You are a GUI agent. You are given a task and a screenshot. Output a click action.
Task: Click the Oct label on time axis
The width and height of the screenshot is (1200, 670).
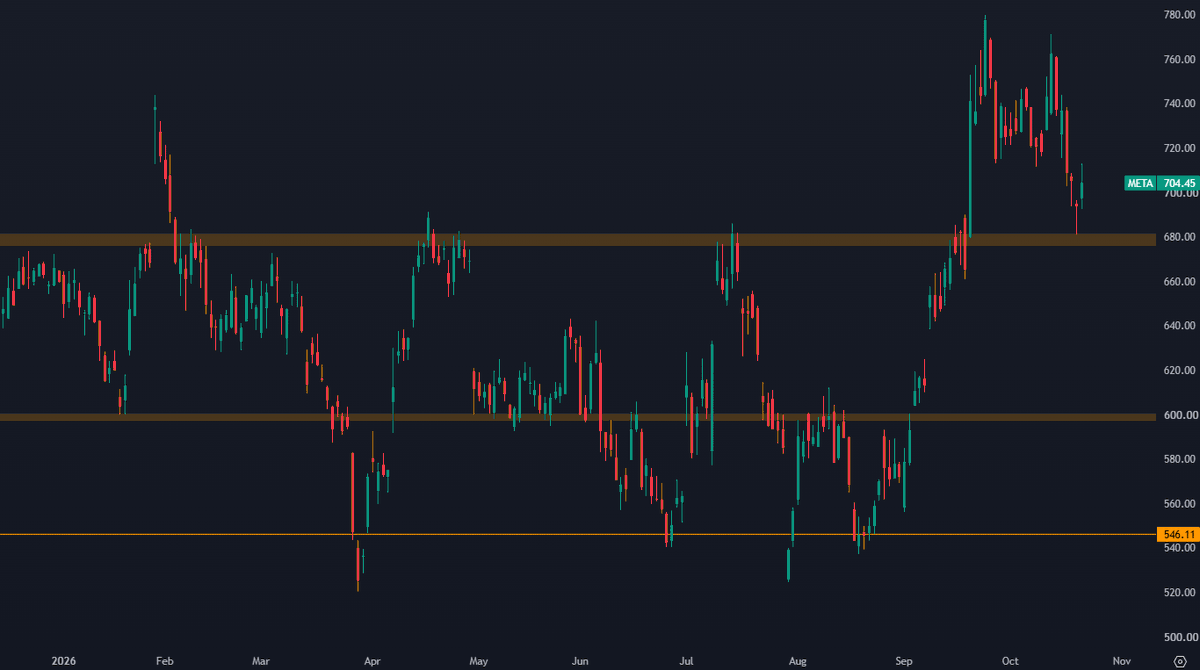coord(1011,661)
